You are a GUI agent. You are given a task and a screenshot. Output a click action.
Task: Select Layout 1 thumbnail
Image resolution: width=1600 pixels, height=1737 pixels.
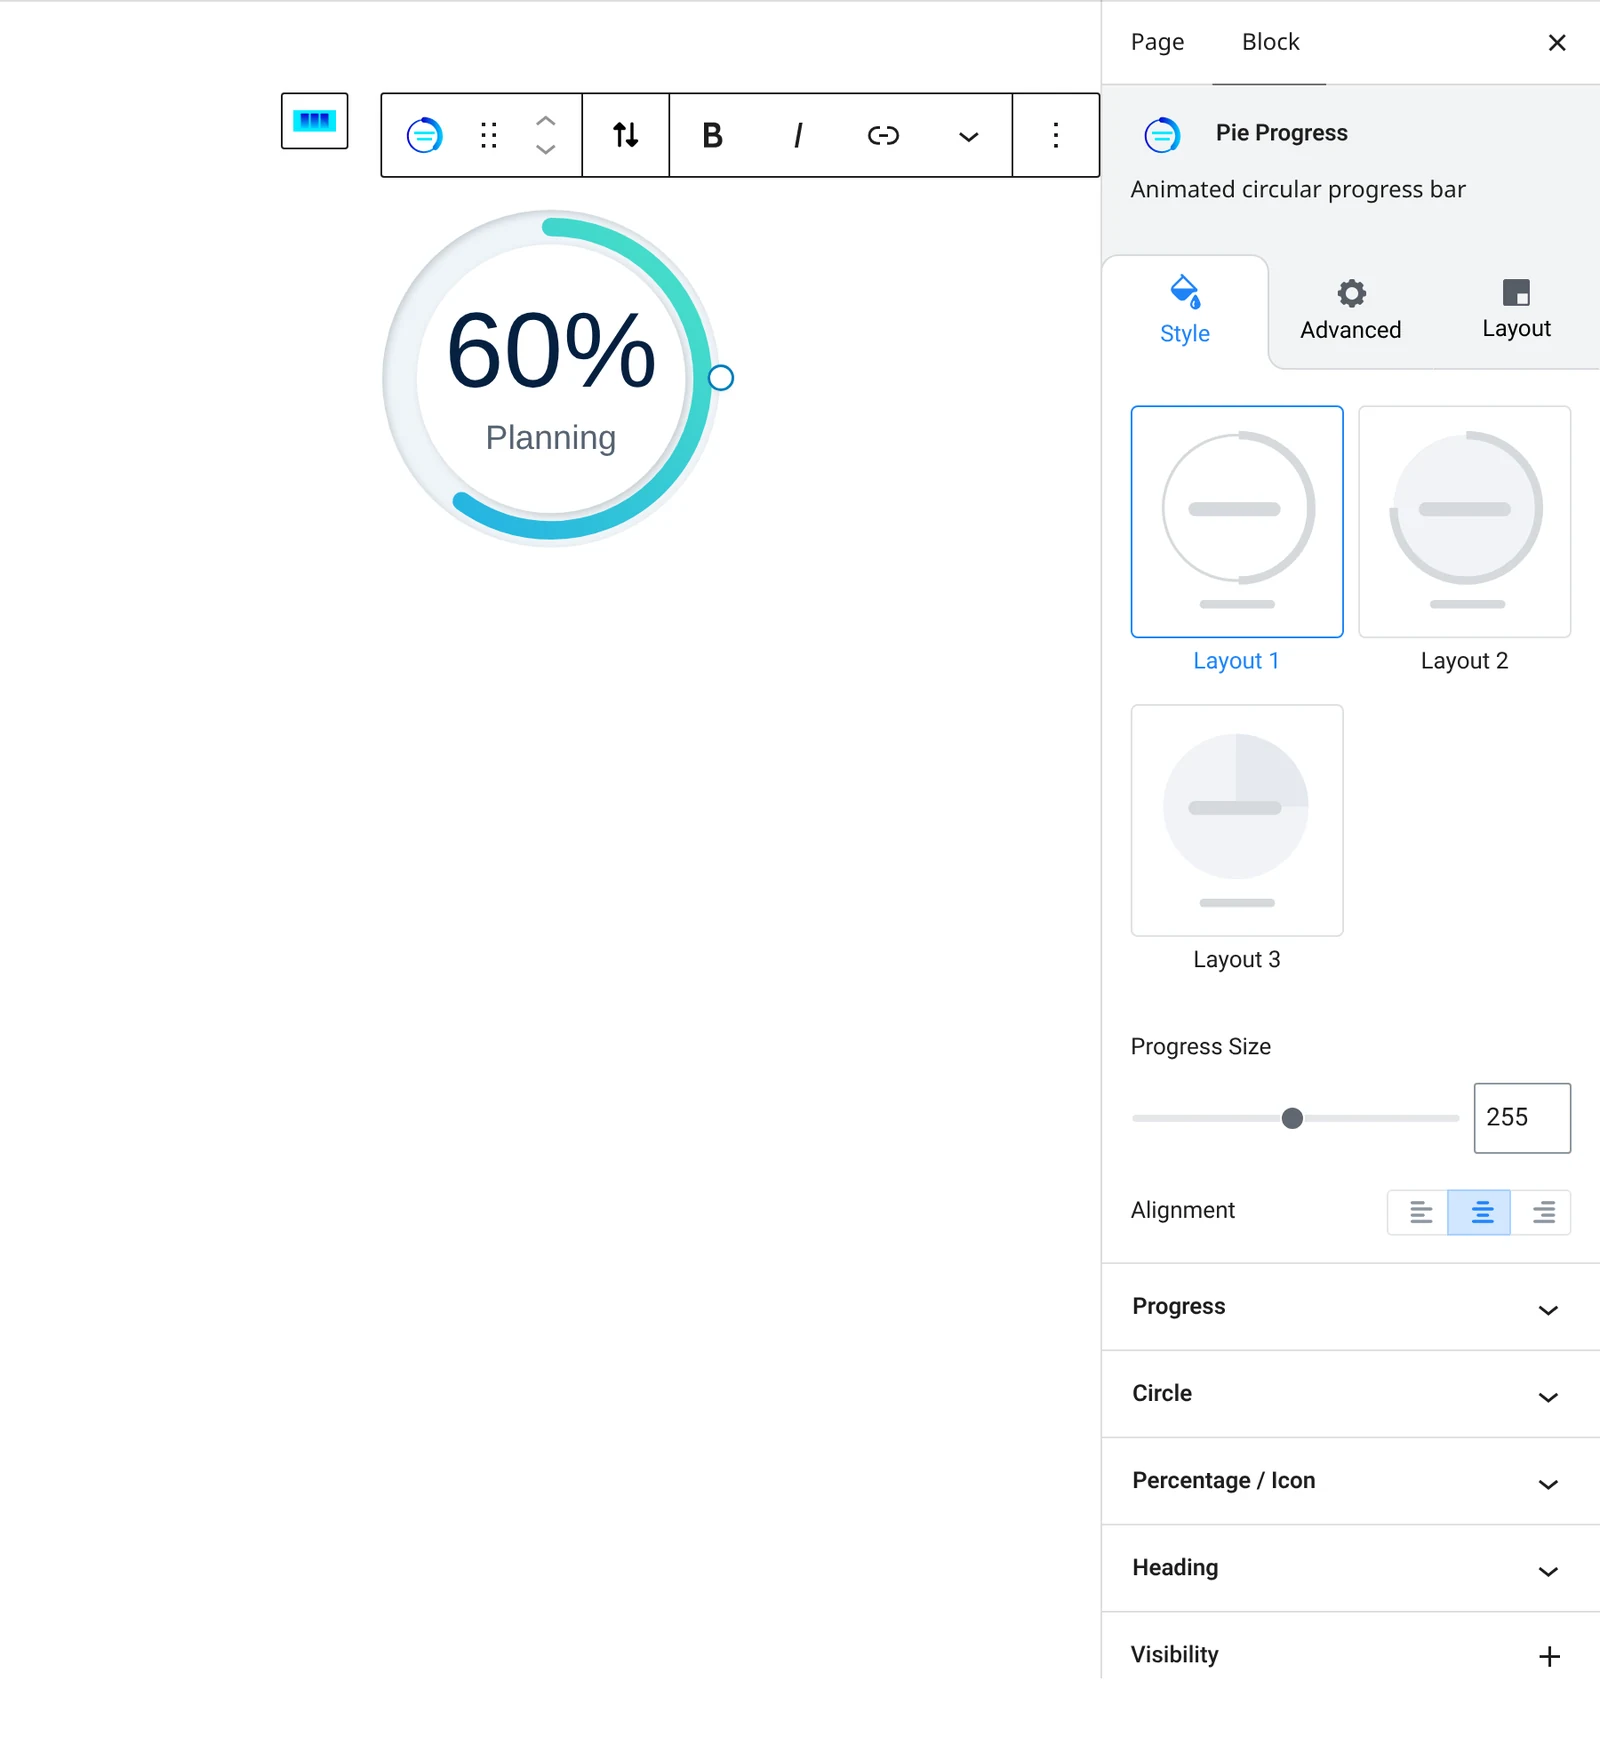pyautogui.click(x=1237, y=521)
